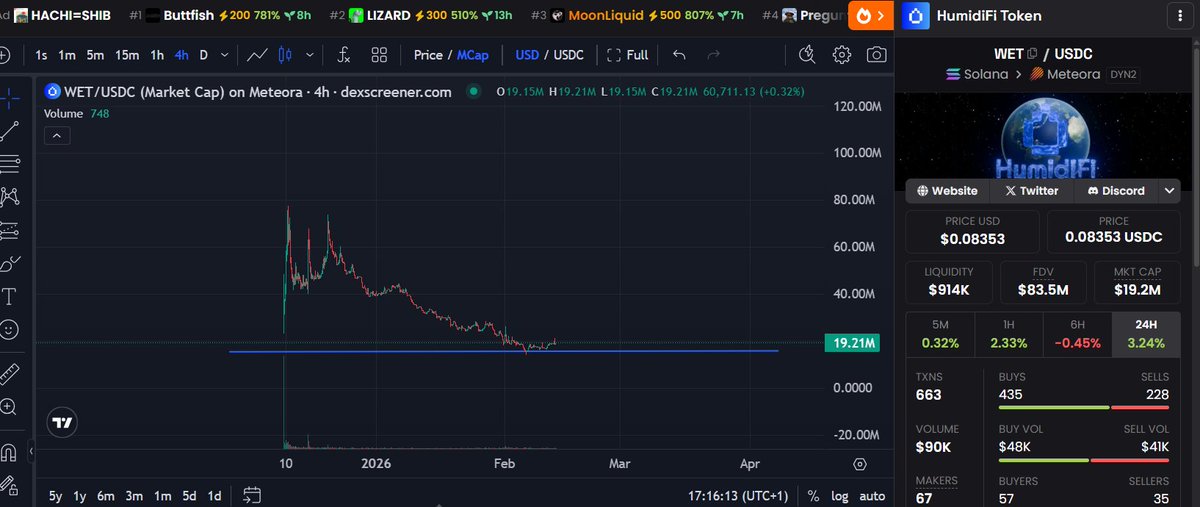The width and height of the screenshot is (1200, 507).
Task: Open the HumidiFi Website link
Action: 947,190
